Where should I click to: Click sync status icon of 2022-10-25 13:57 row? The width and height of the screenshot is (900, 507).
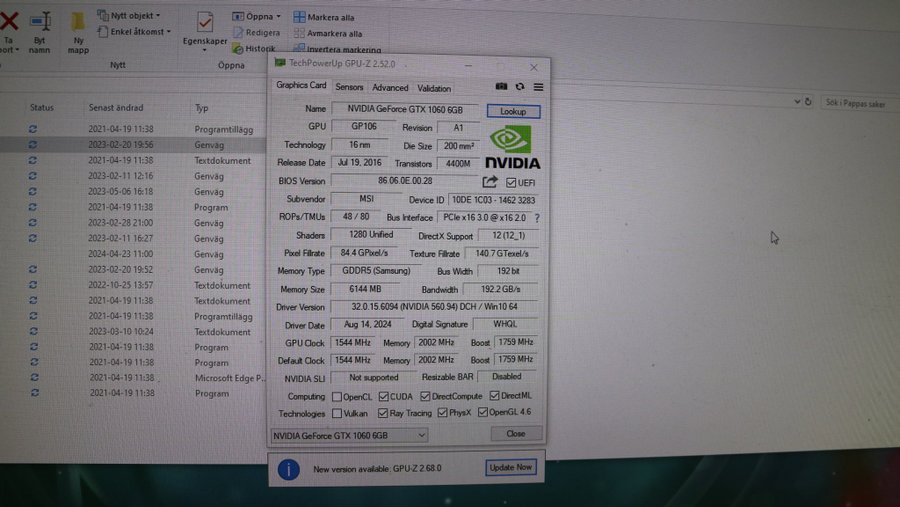pos(33,285)
